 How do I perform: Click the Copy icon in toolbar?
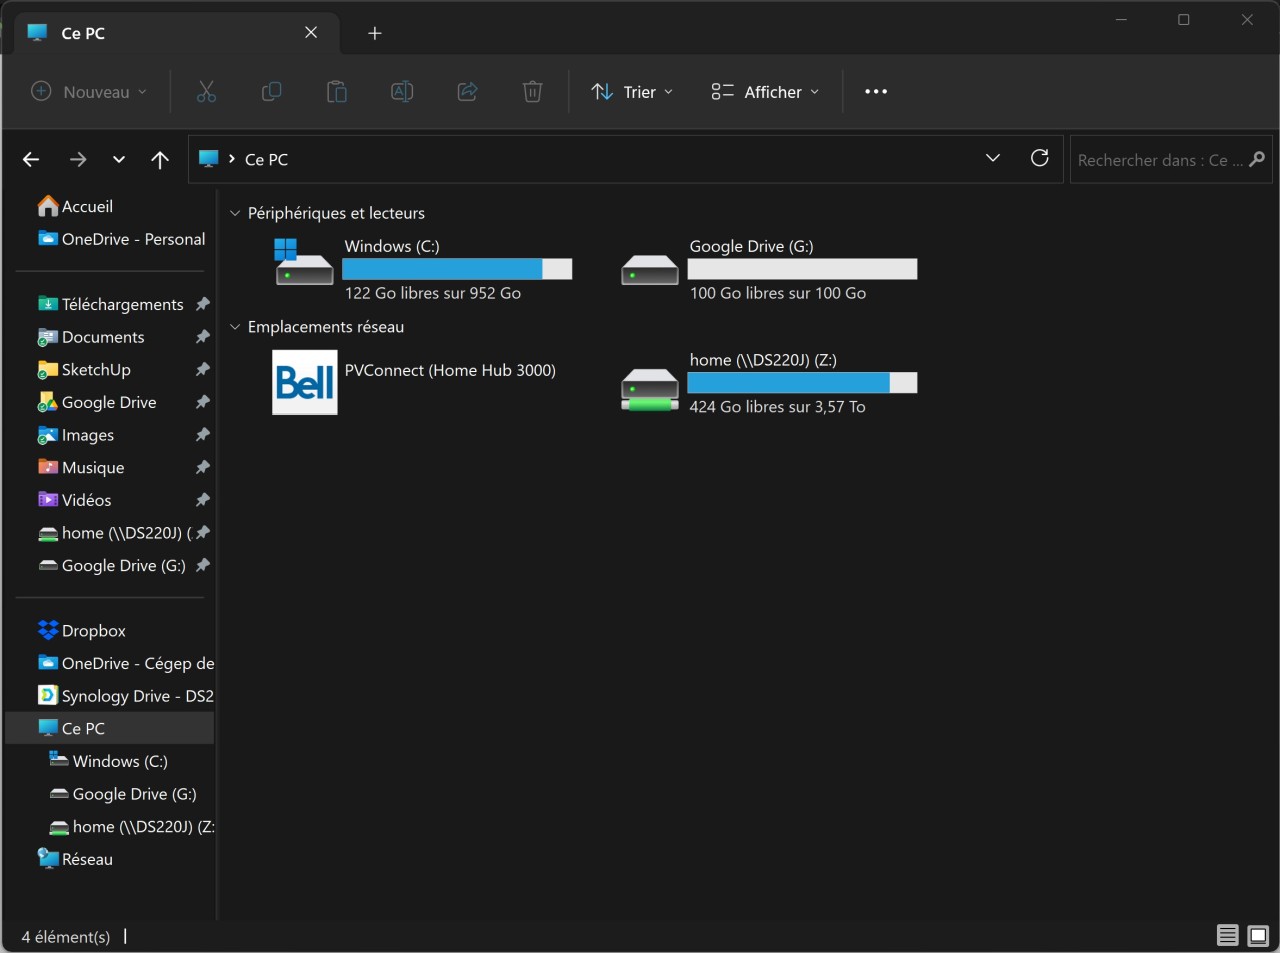[271, 92]
